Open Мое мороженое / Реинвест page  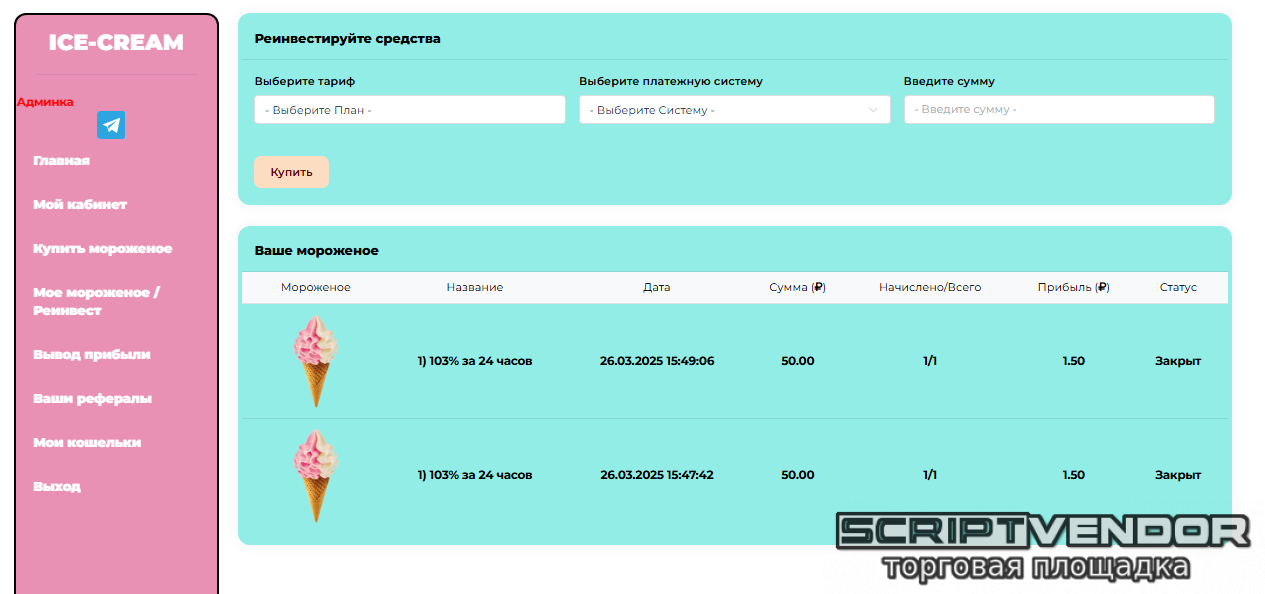(x=96, y=302)
